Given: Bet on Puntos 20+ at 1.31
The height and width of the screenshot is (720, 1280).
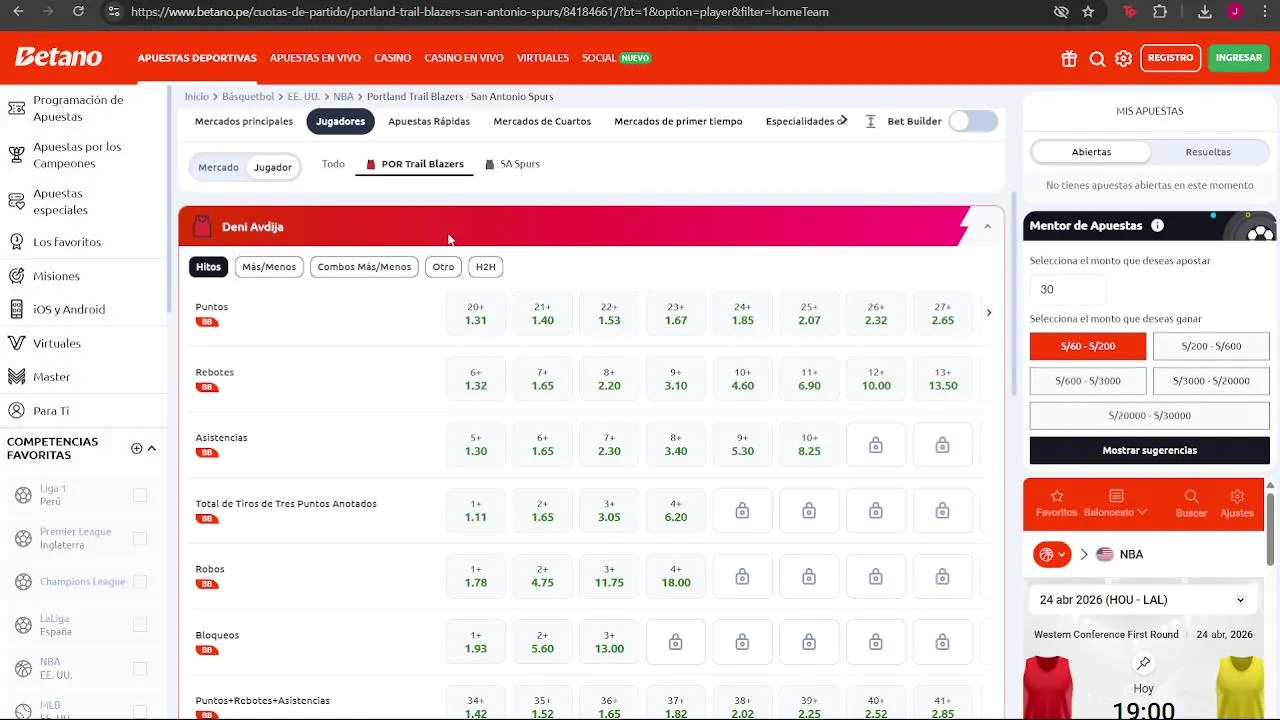Looking at the screenshot, I should tap(475, 314).
